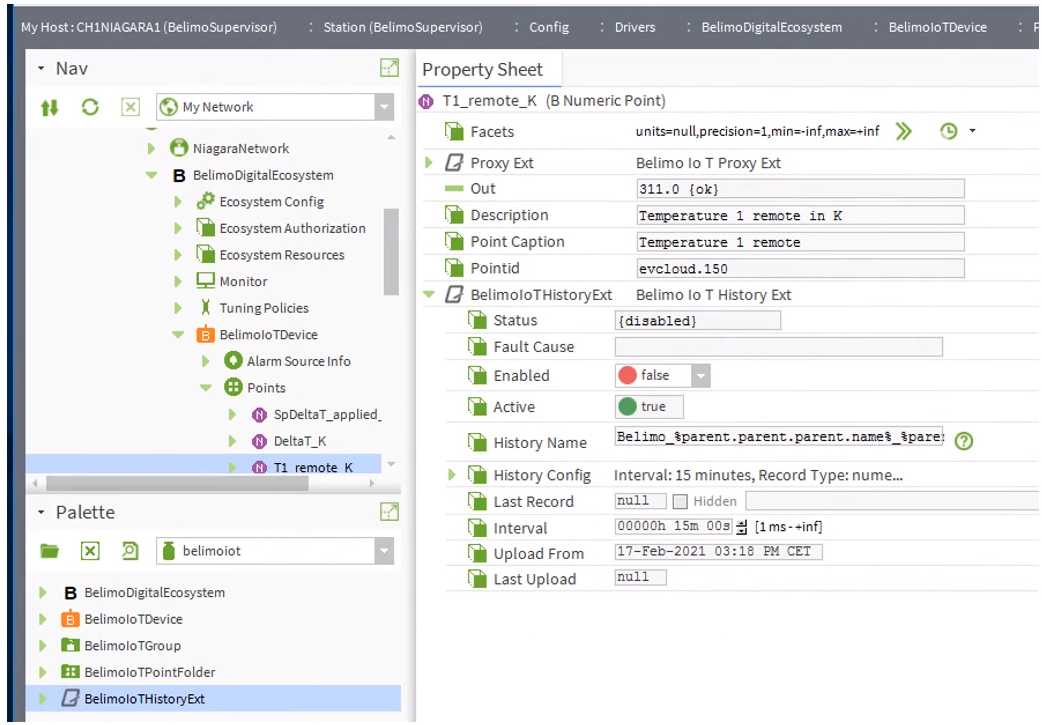Expand Ecosystem Authorization tree node

click(178, 228)
